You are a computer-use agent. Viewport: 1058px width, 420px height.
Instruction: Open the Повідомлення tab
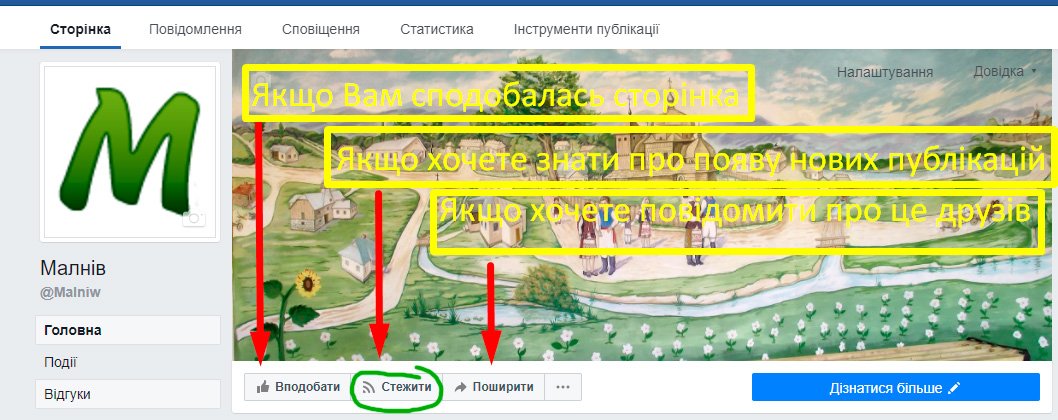pyautogui.click(x=195, y=29)
